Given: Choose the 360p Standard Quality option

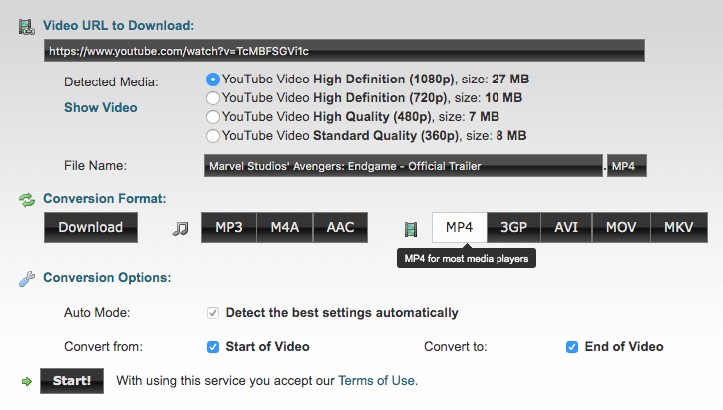Looking at the screenshot, I should 212,136.
